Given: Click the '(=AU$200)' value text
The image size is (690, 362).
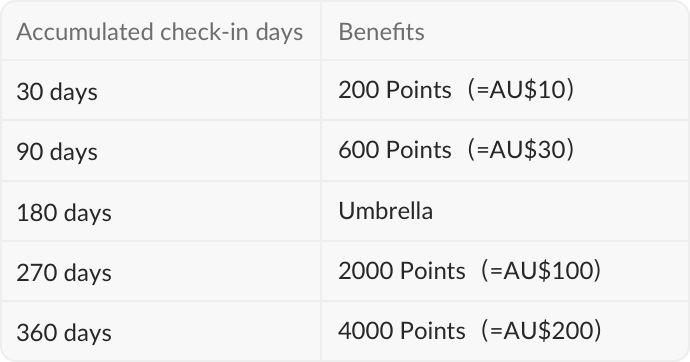Looking at the screenshot, I should coord(541,330).
